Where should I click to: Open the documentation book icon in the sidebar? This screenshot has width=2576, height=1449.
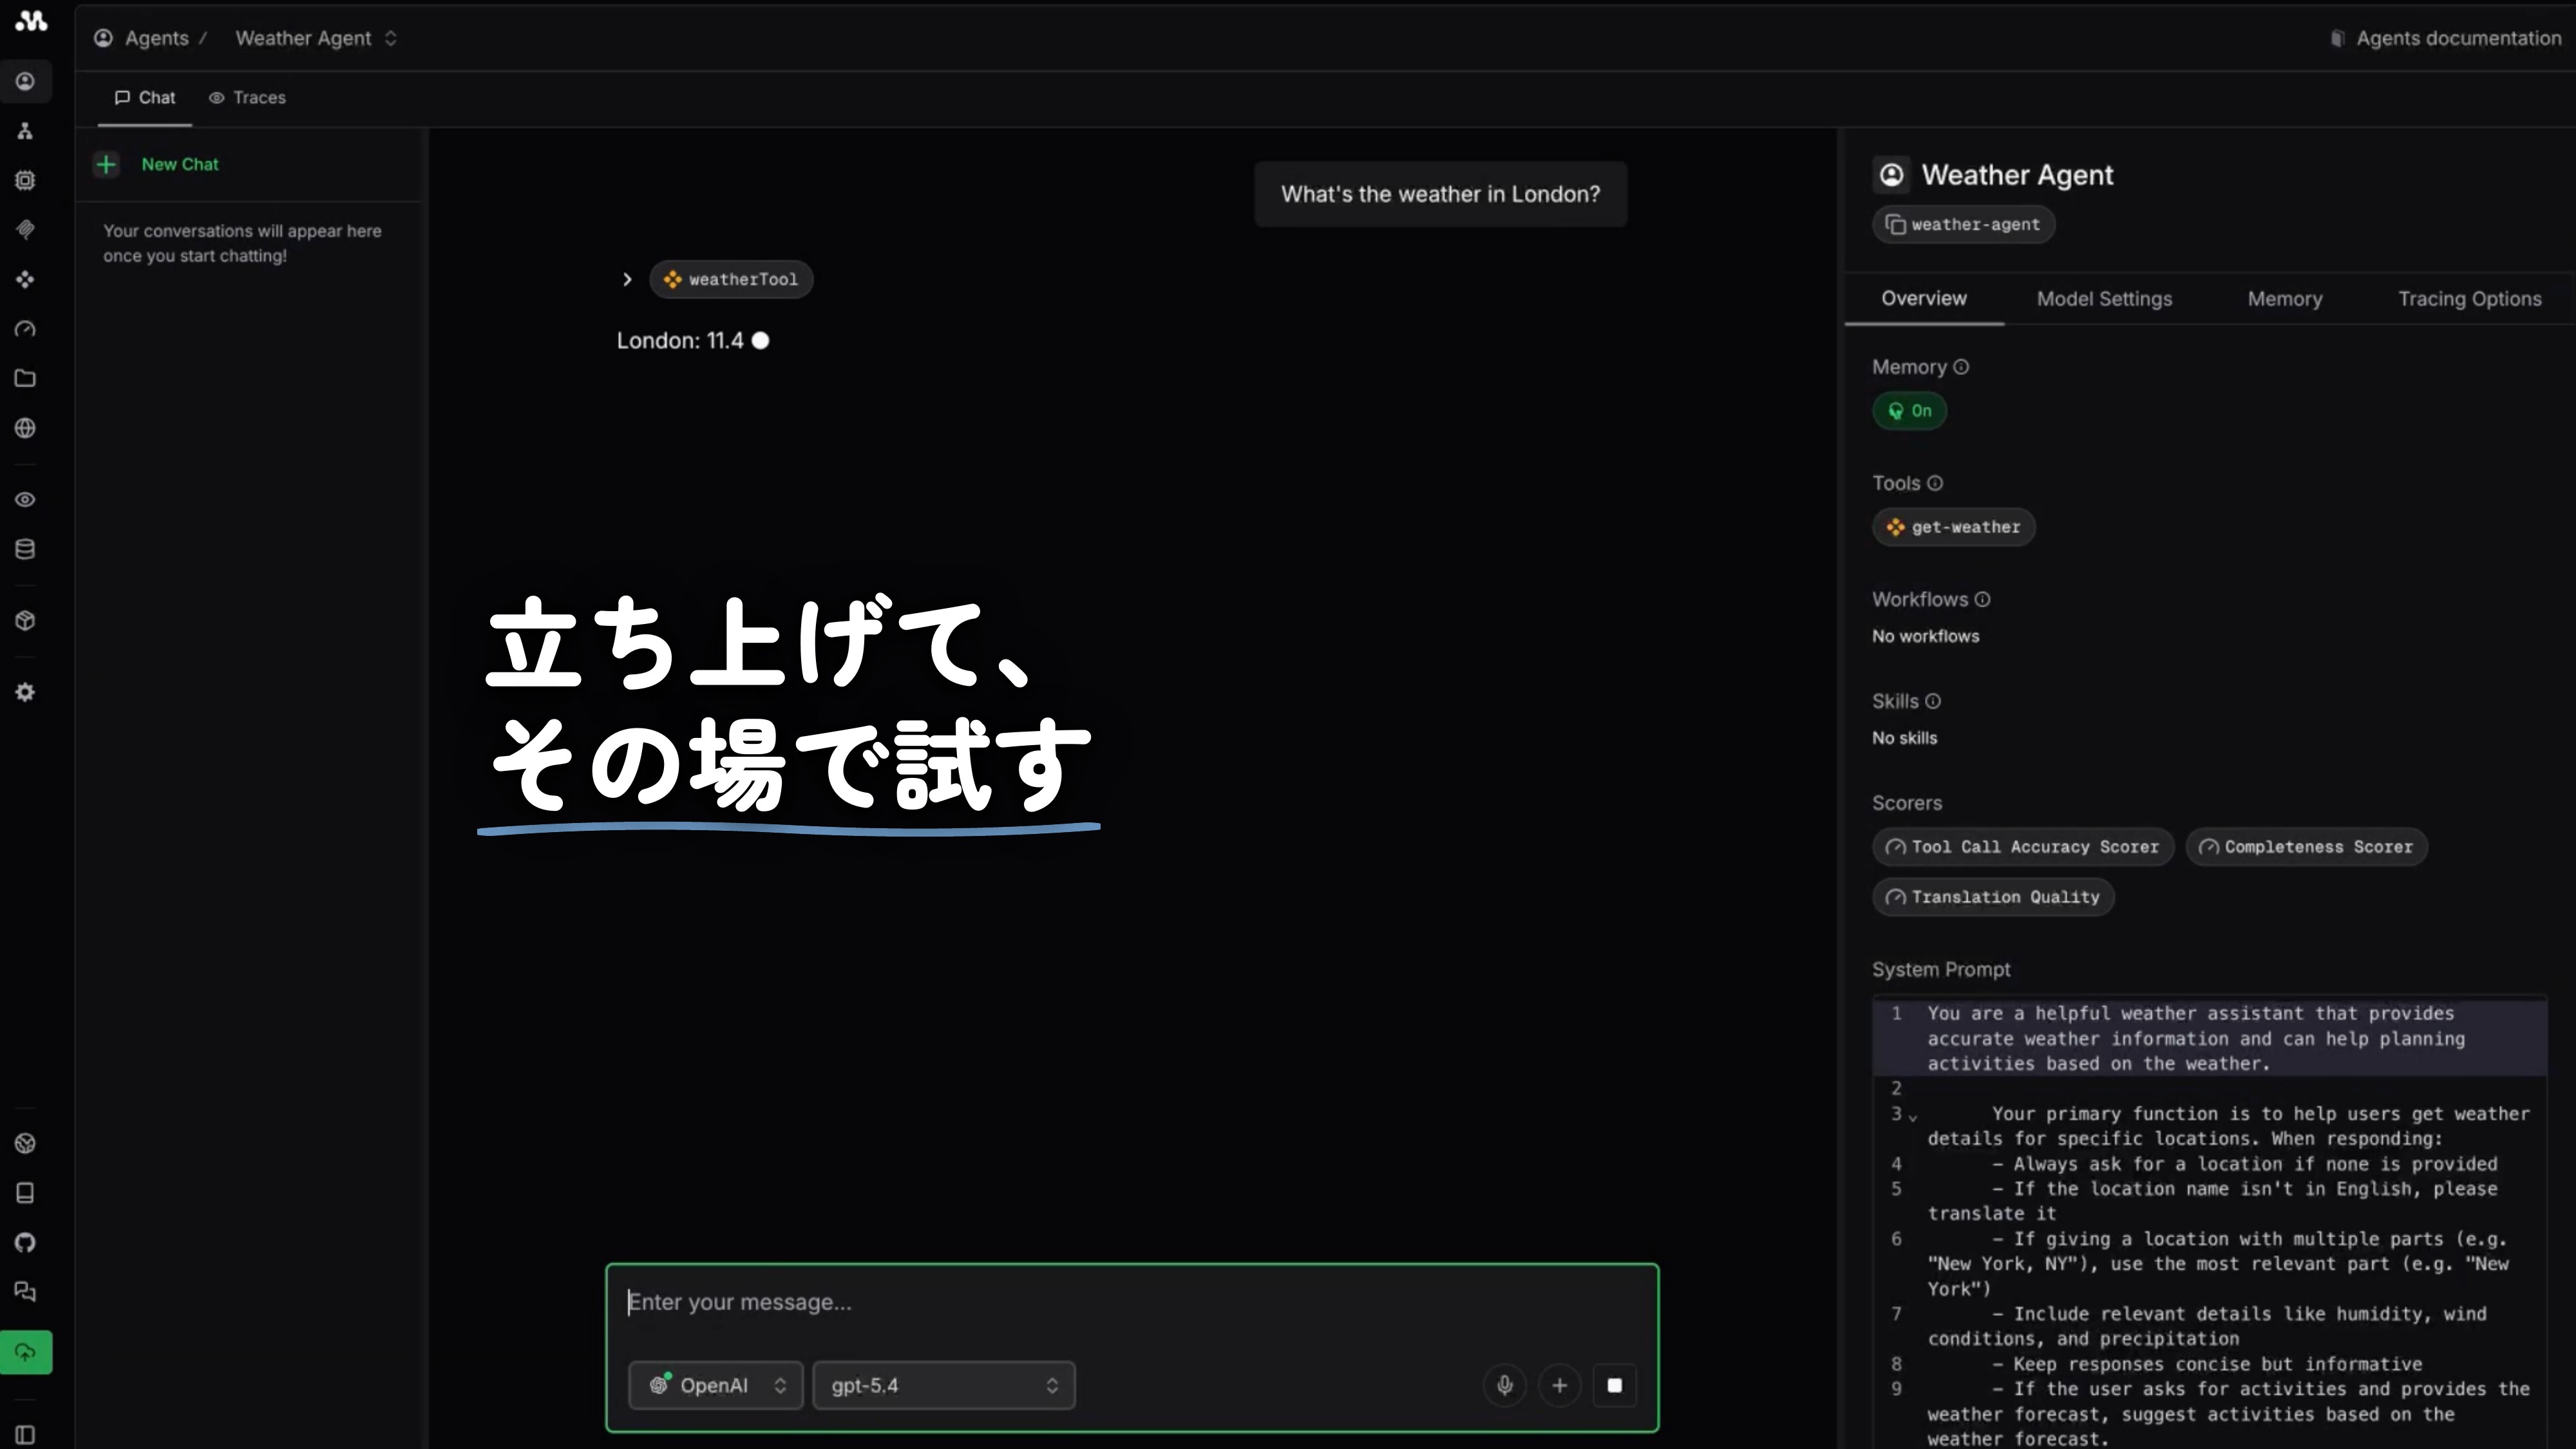tap(25, 1193)
